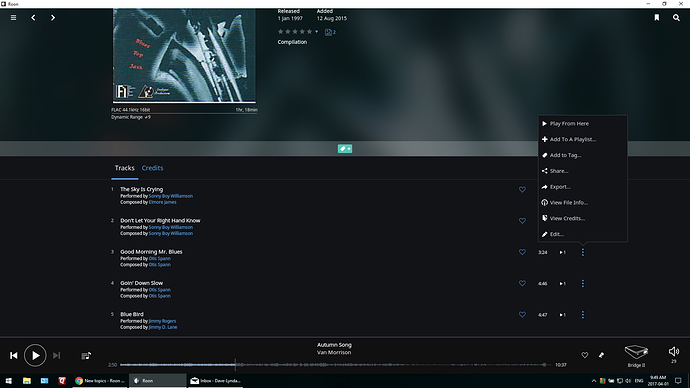This screenshot has width=690, height=388.
Task: Set rating on the star bar
Action: (x=295, y=32)
